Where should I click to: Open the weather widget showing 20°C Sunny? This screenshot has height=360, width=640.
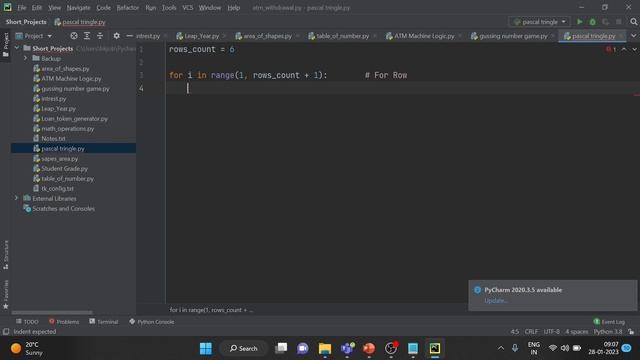pyautogui.click(x=27, y=349)
